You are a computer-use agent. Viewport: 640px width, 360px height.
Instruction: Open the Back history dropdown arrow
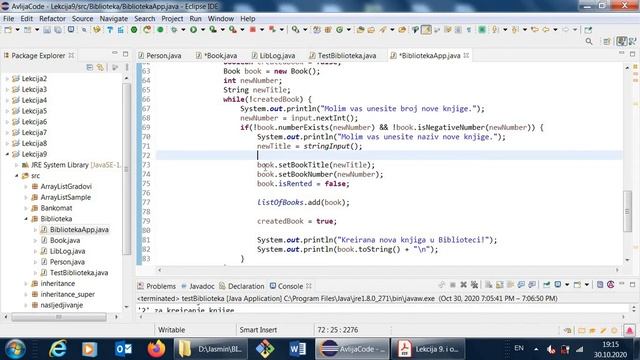pos(555,30)
